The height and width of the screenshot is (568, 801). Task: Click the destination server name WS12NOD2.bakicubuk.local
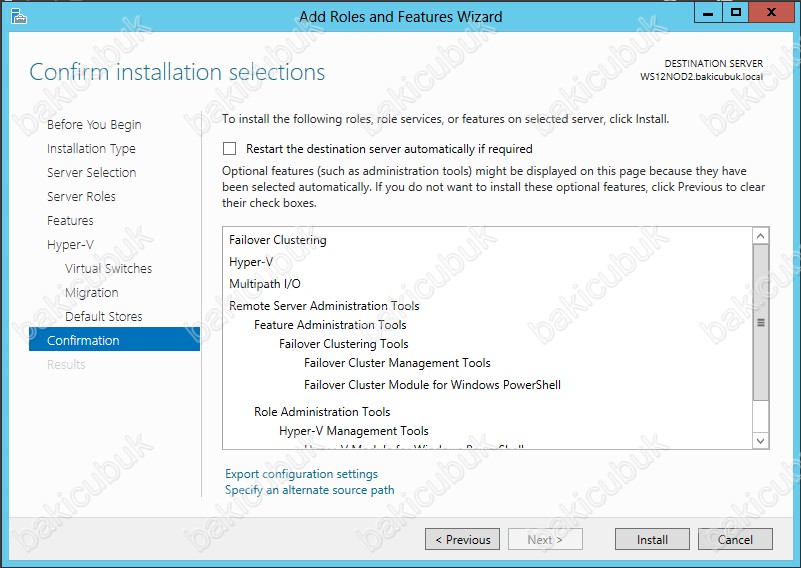[x=701, y=77]
